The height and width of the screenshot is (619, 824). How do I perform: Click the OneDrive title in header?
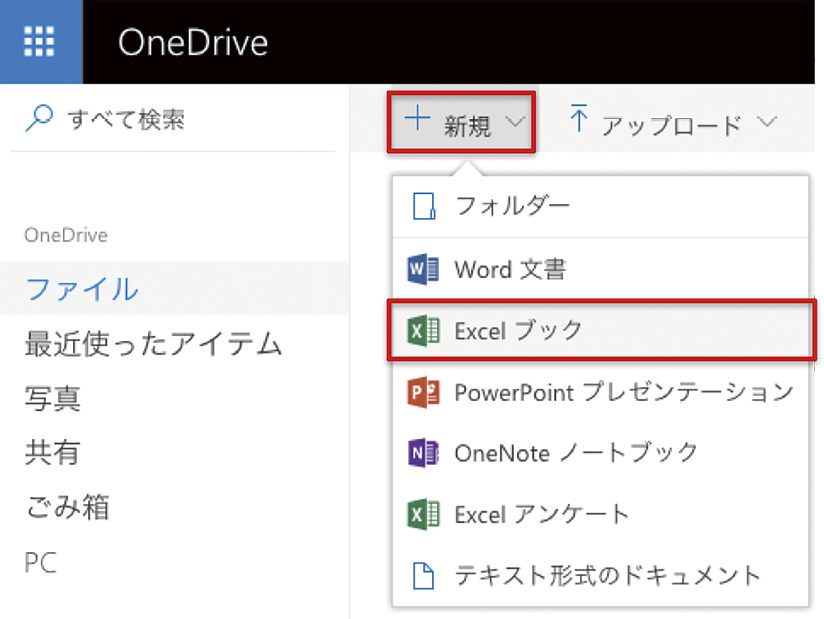tap(193, 42)
